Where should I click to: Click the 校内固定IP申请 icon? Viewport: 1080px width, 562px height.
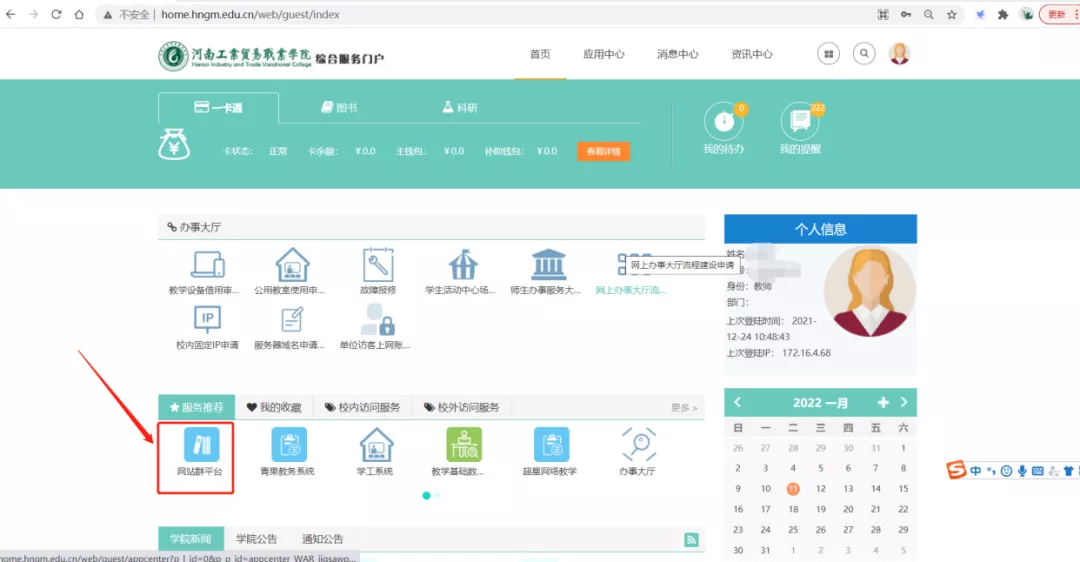click(x=207, y=321)
